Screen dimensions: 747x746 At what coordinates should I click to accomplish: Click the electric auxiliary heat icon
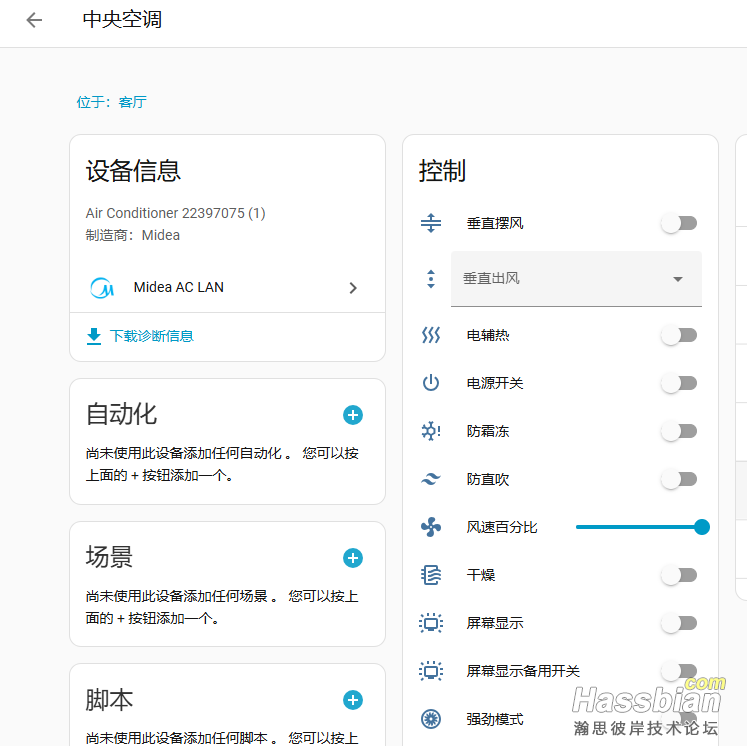click(431, 335)
